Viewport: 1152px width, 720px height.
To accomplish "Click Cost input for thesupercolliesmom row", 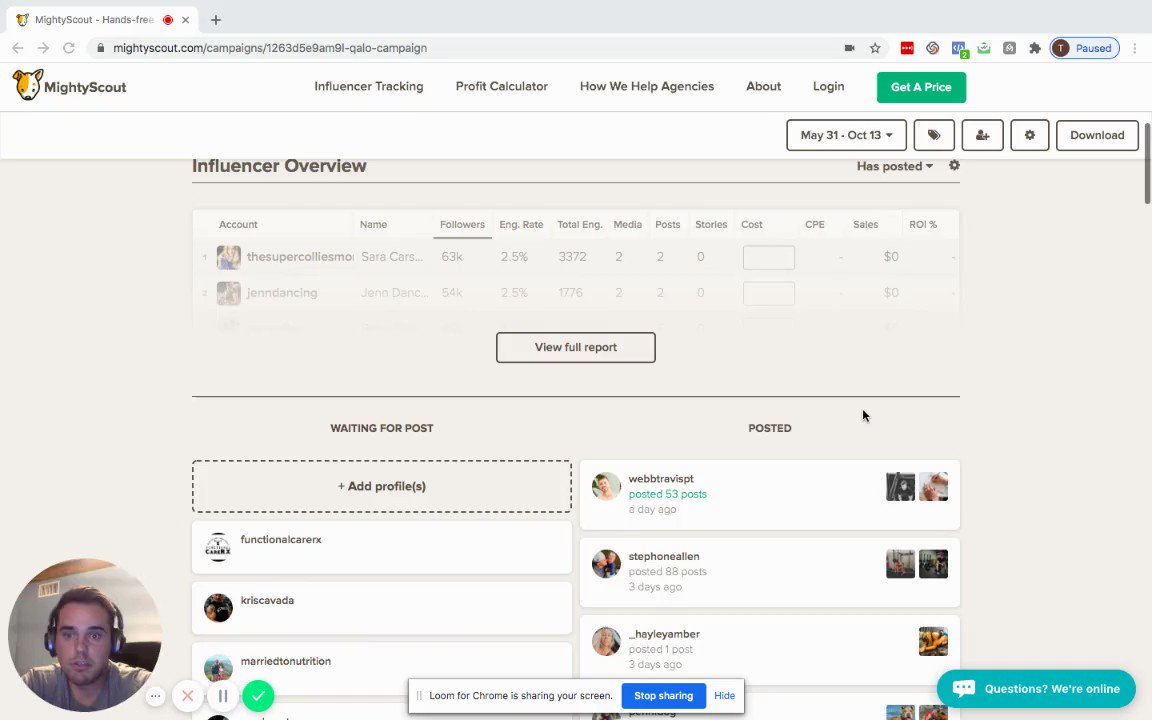I will click(768, 257).
